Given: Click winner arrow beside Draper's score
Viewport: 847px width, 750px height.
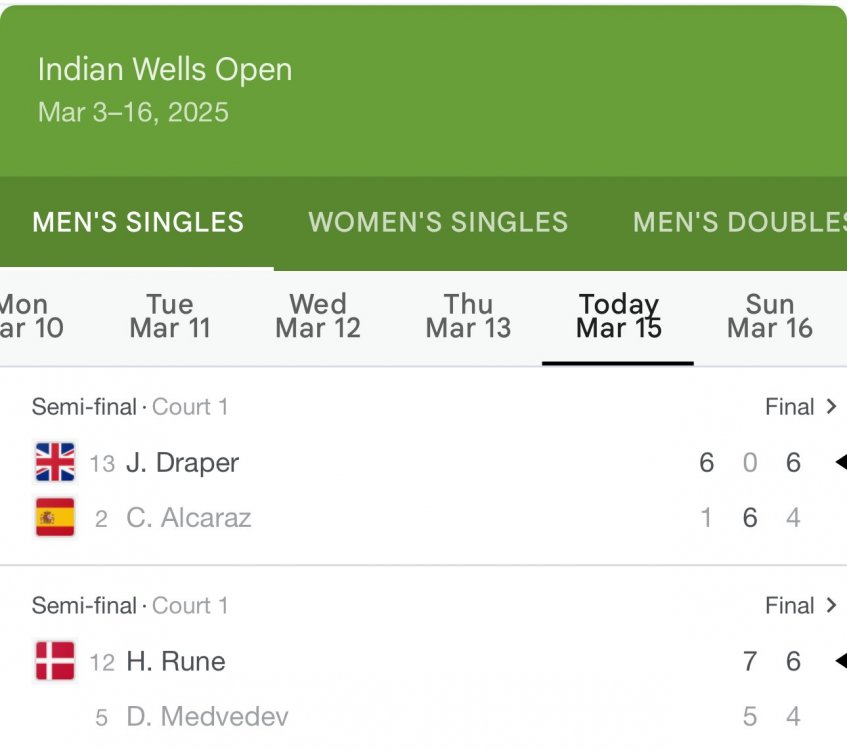Looking at the screenshot, I should point(840,462).
